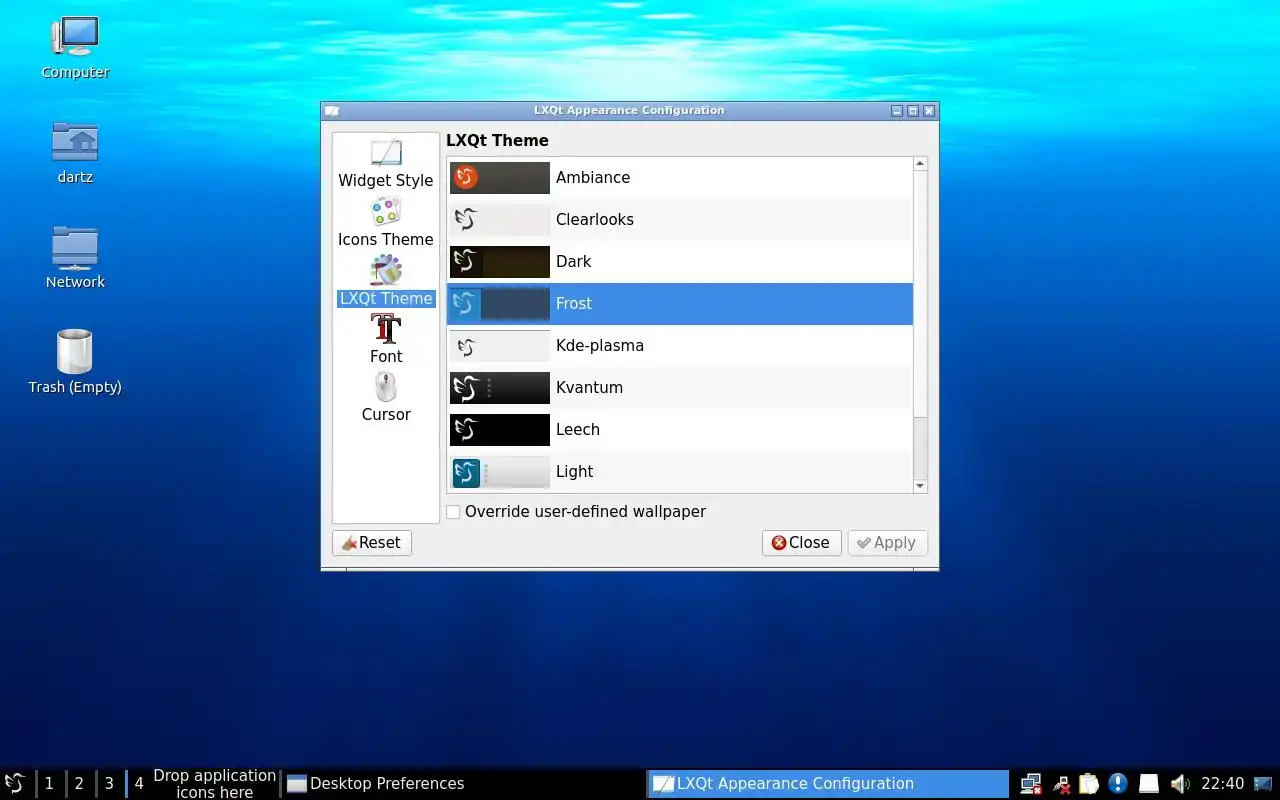
Task: Open the Icons Theme section
Action: pos(386,222)
